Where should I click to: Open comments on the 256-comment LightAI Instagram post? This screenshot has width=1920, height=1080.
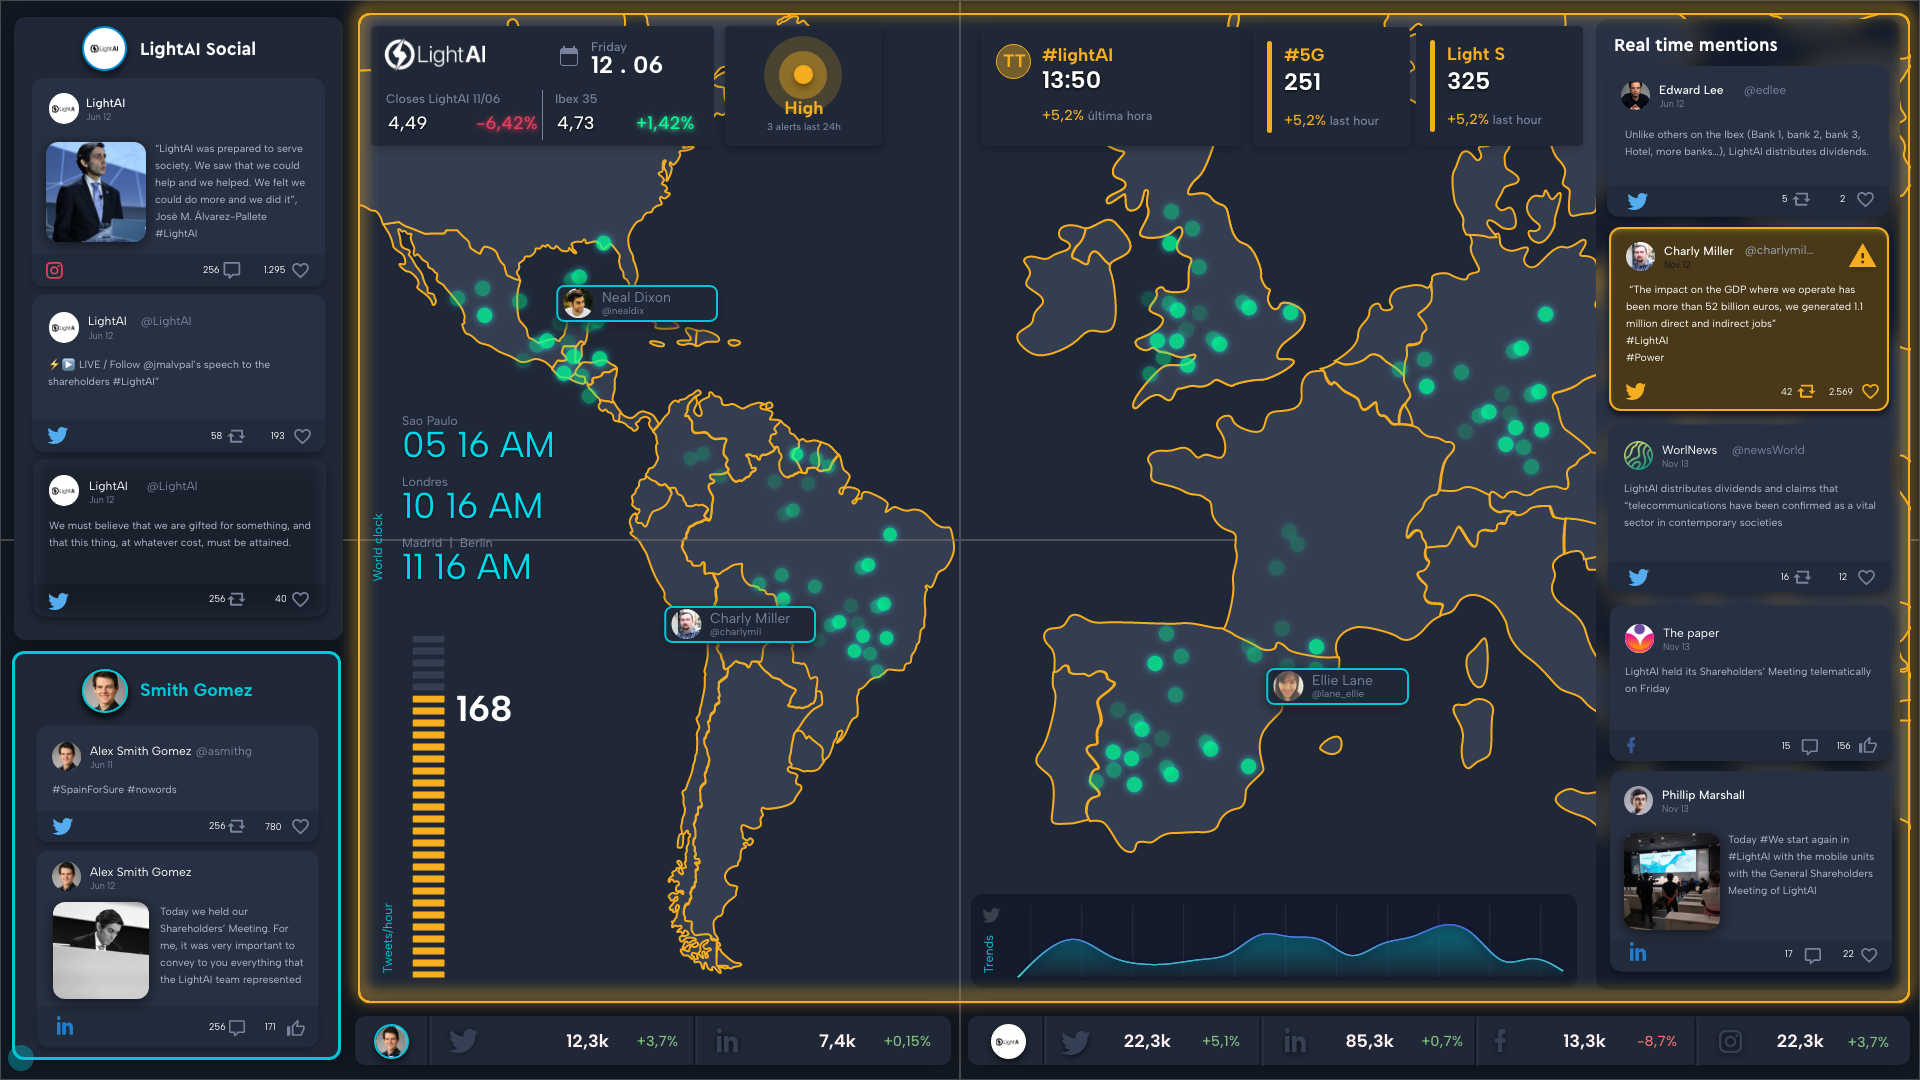[232, 270]
